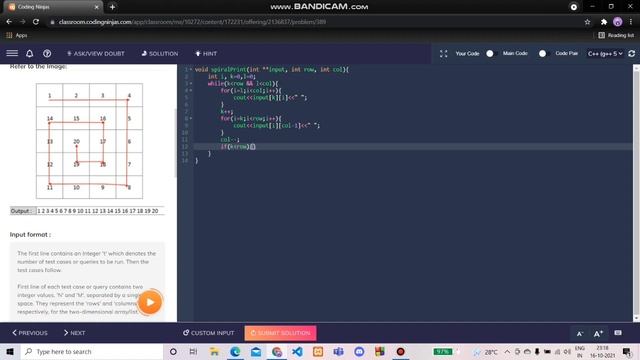The image size is (640, 360).
Task: Increase the editor font size
Action: (598, 333)
